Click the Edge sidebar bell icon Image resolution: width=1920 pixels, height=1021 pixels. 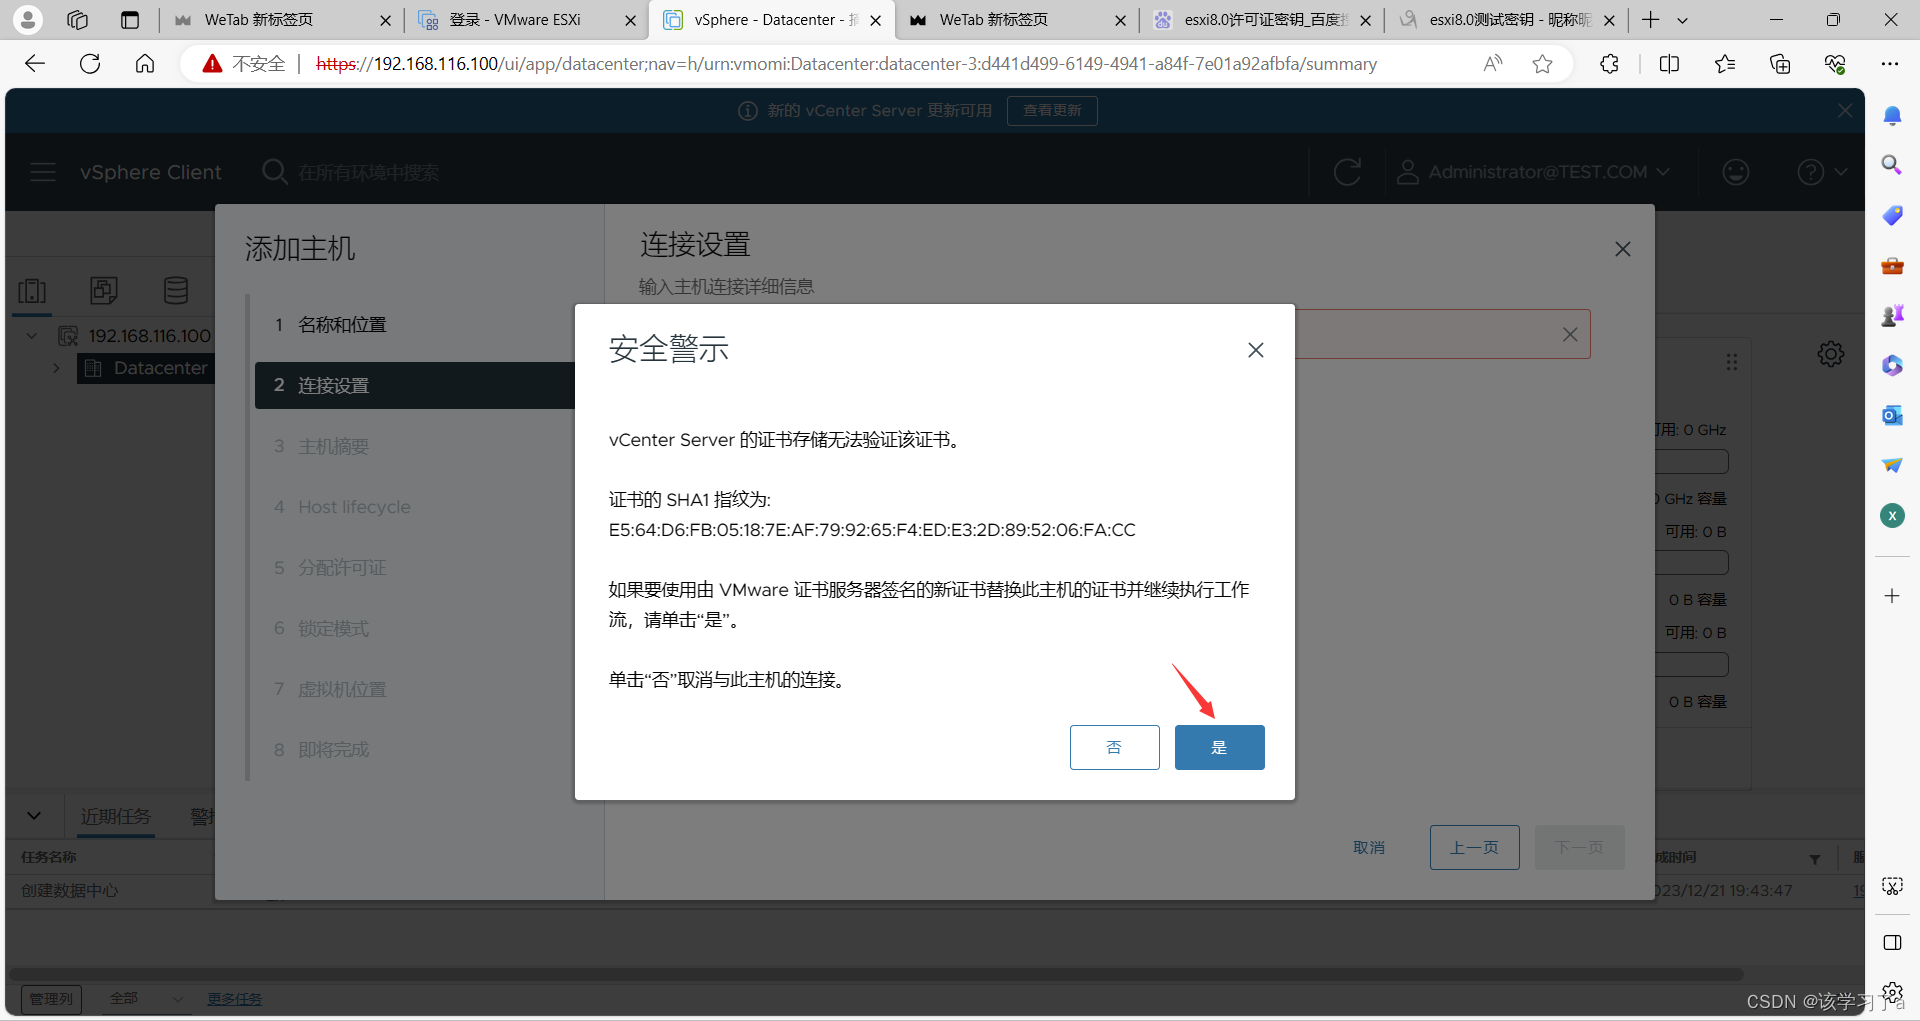[x=1892, y=116]
